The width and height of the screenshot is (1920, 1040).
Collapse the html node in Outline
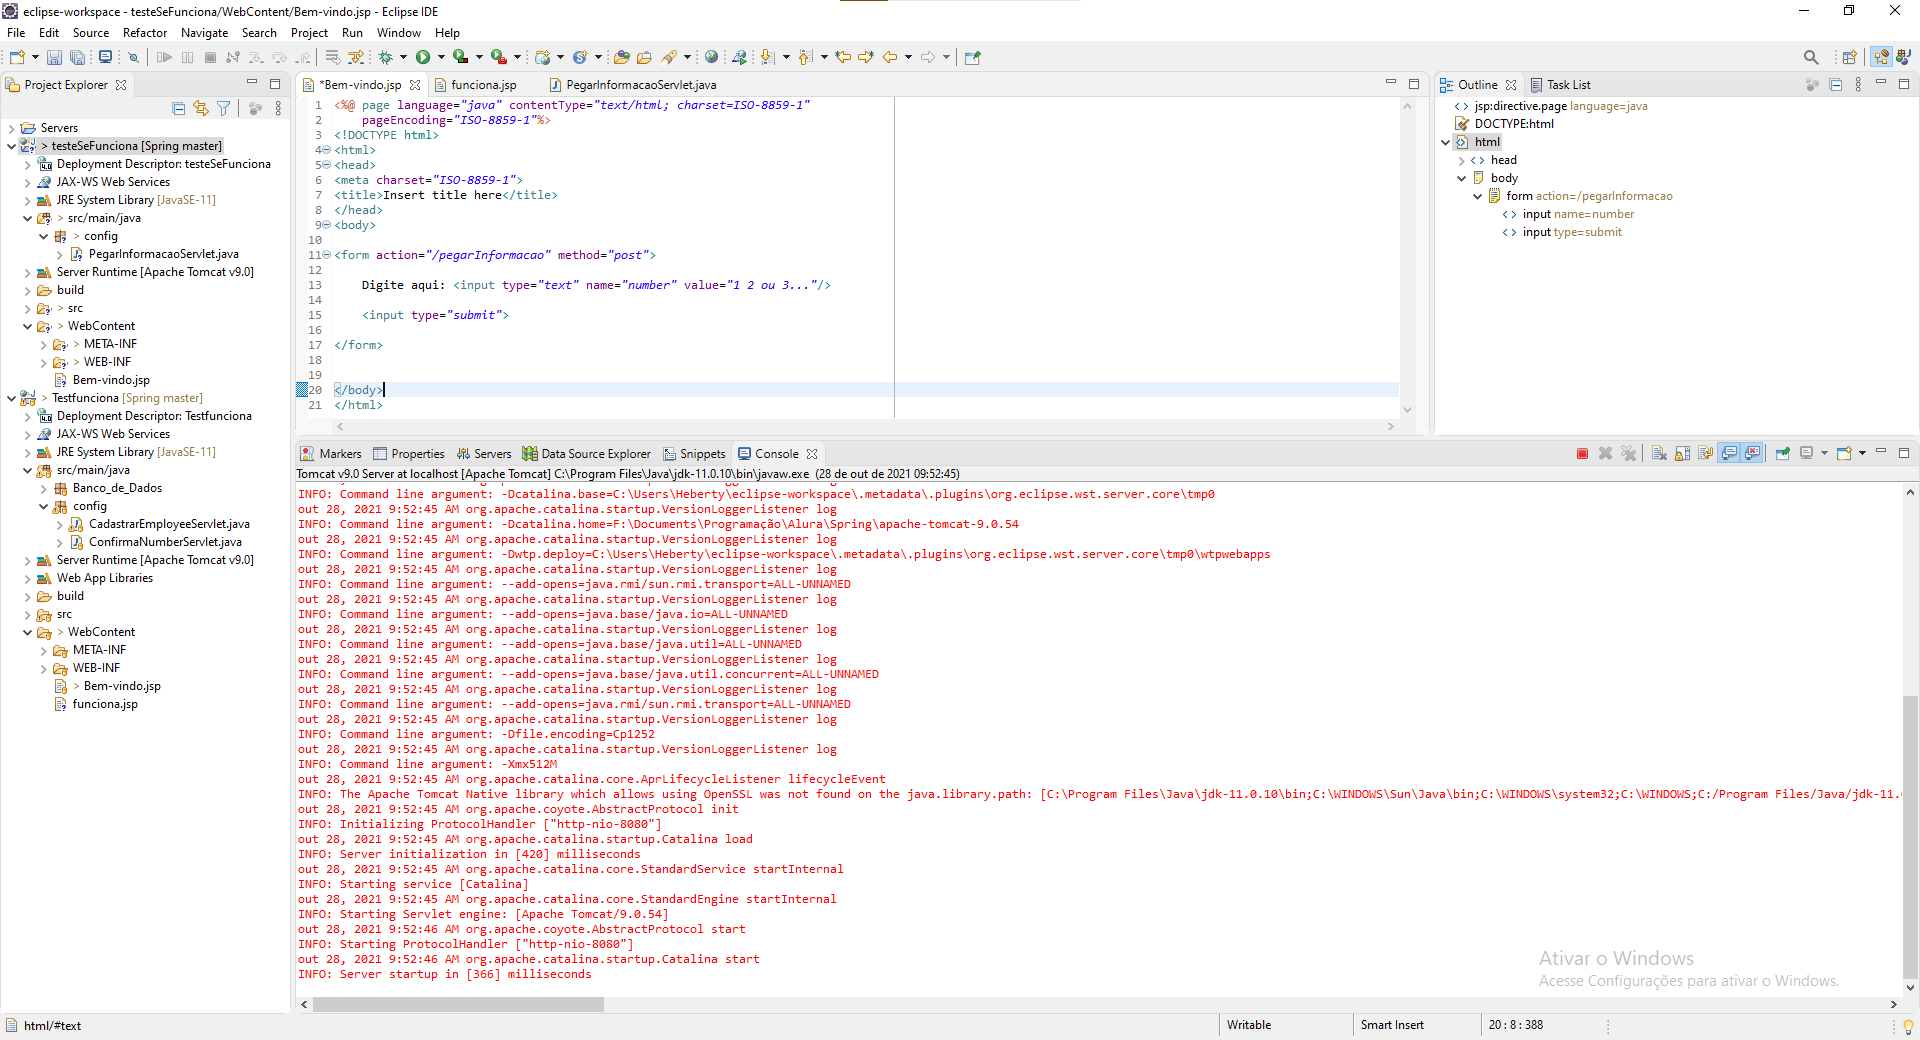pos(1445,142)
